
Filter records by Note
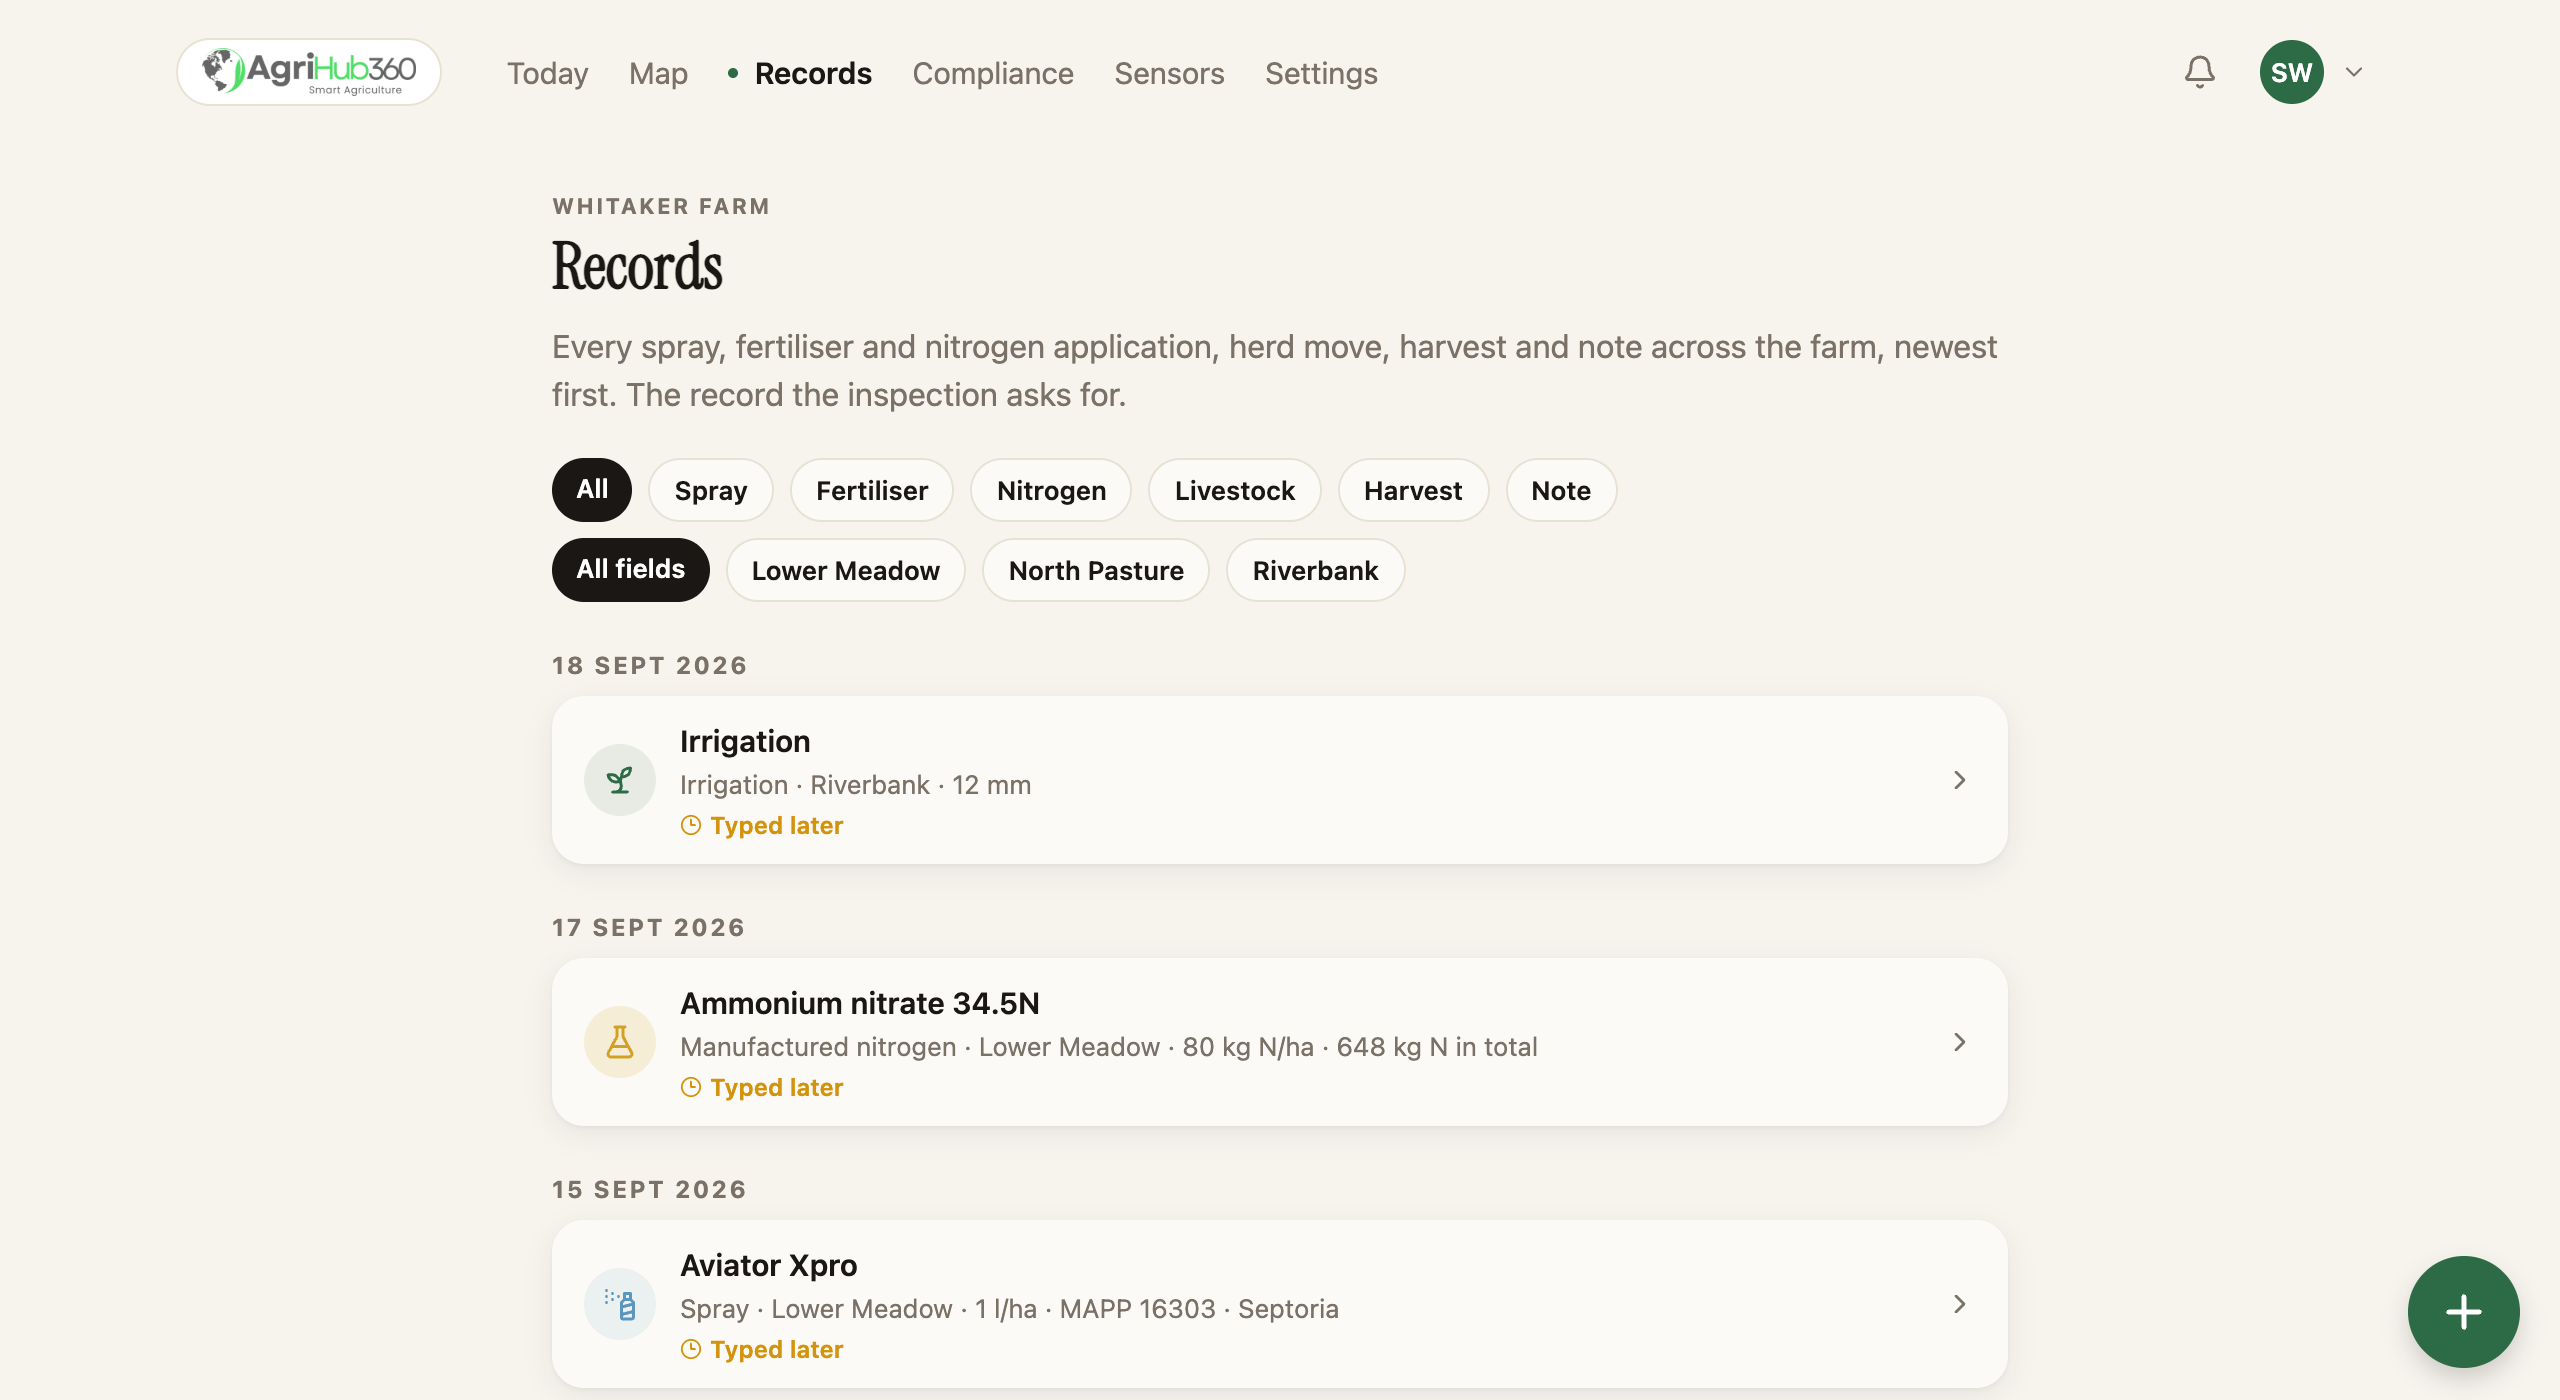1561,490
